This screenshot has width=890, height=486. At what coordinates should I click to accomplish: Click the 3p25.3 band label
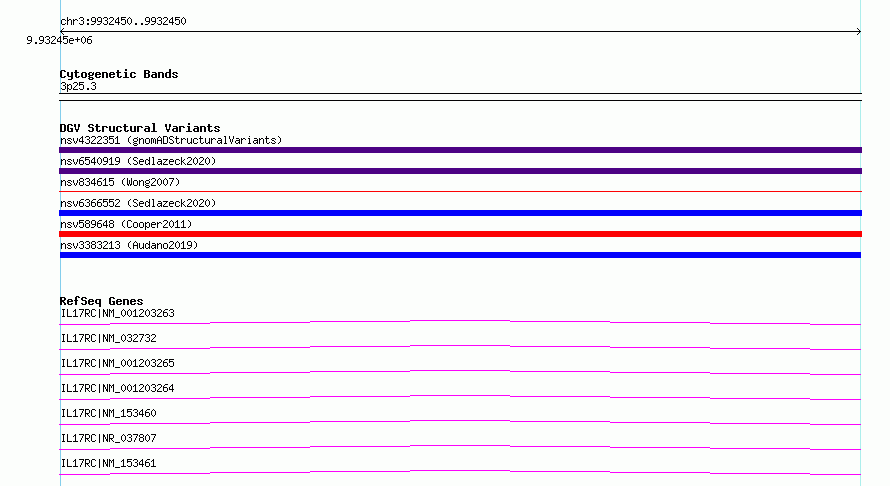78,86
